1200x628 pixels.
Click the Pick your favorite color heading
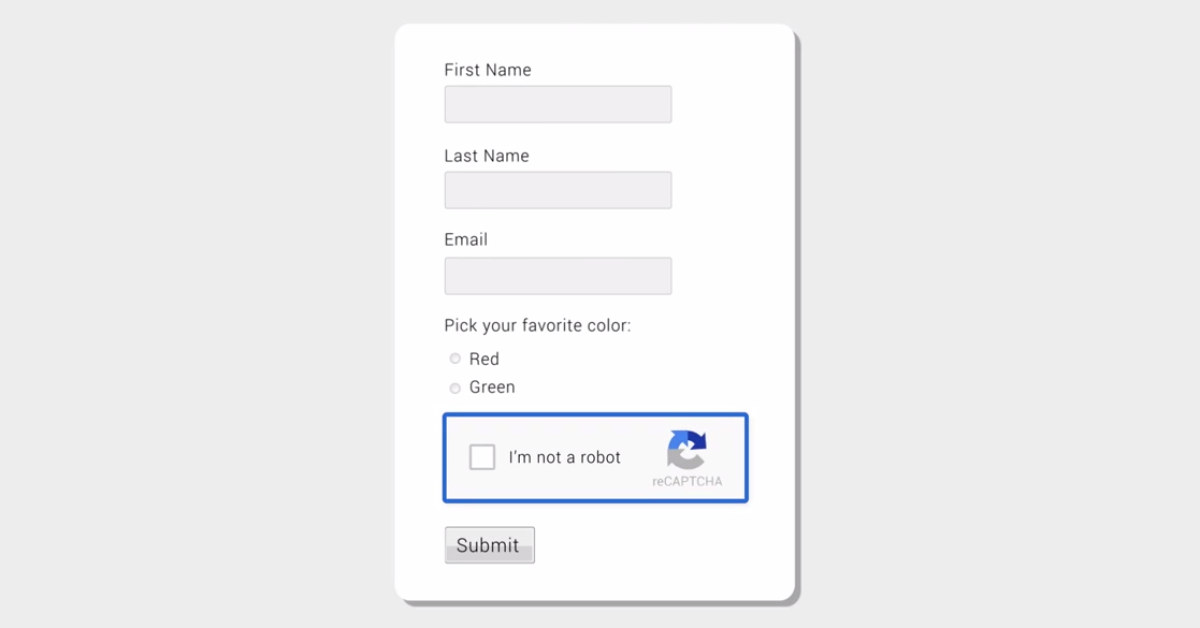coord(537,326)
